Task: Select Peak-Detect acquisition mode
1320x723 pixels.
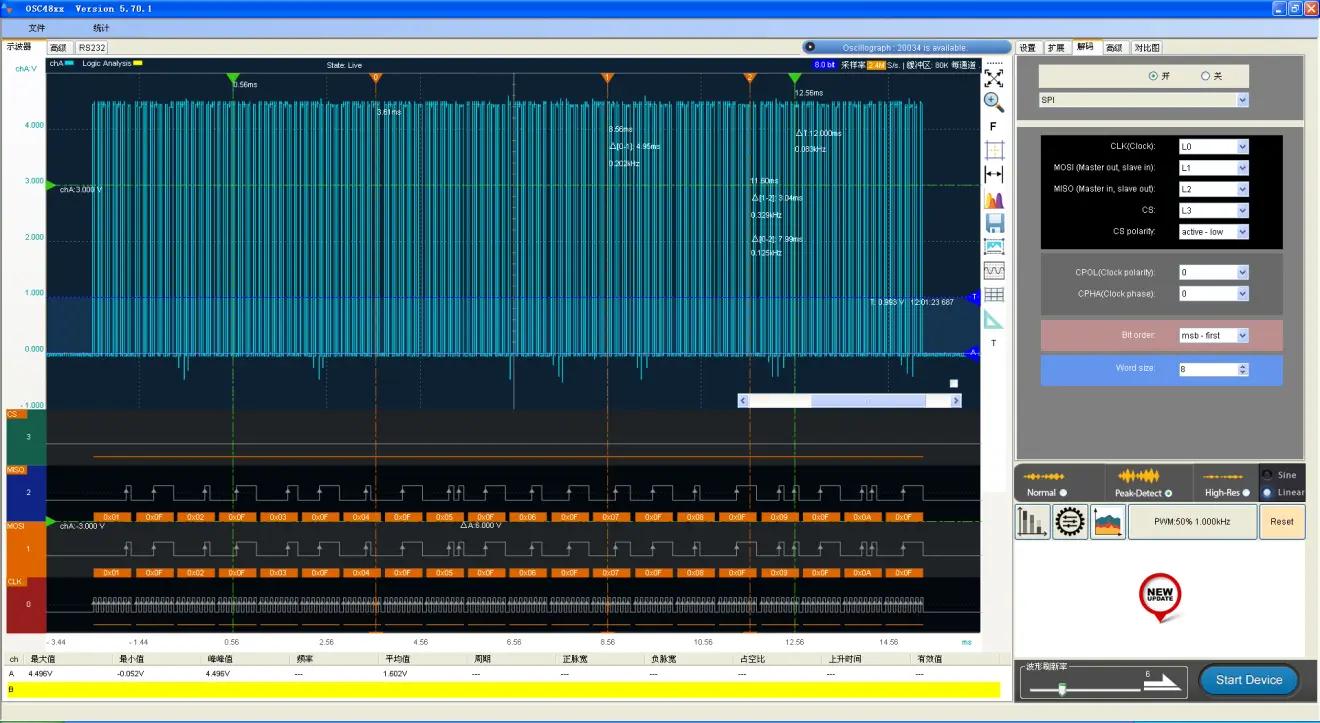Action: tap(1169, 492)
